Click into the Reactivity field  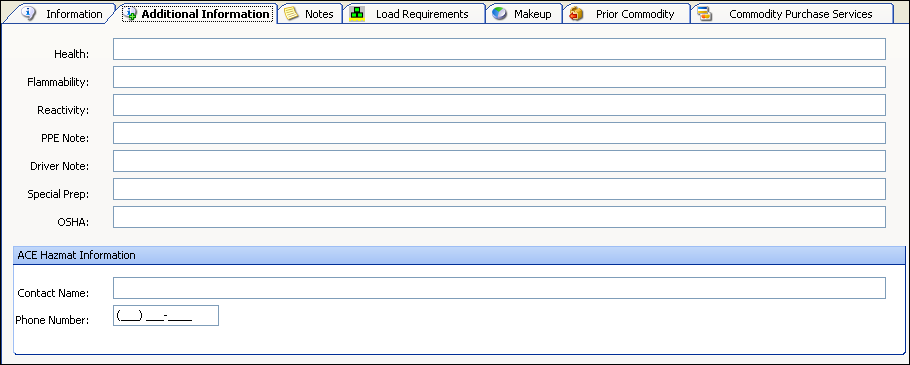click(x=499, y=105)
